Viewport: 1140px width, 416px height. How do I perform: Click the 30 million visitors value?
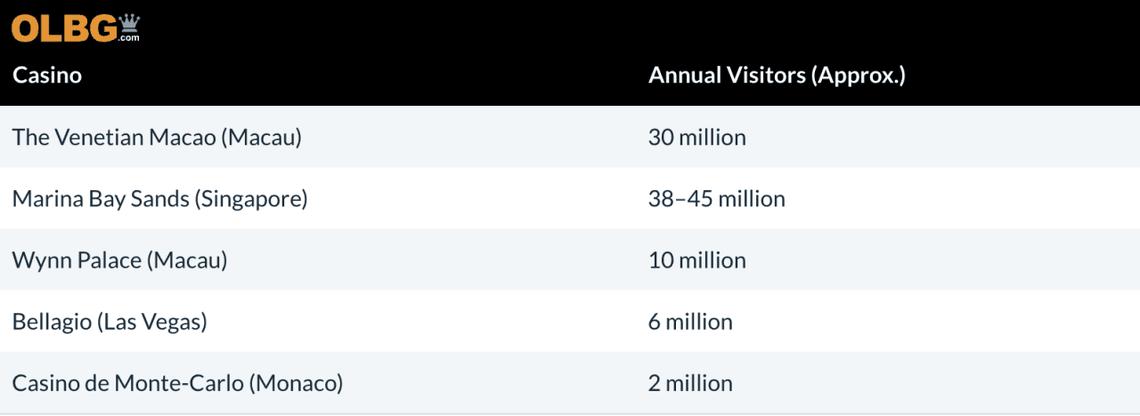pyautogui.click(x=697, y=137)
